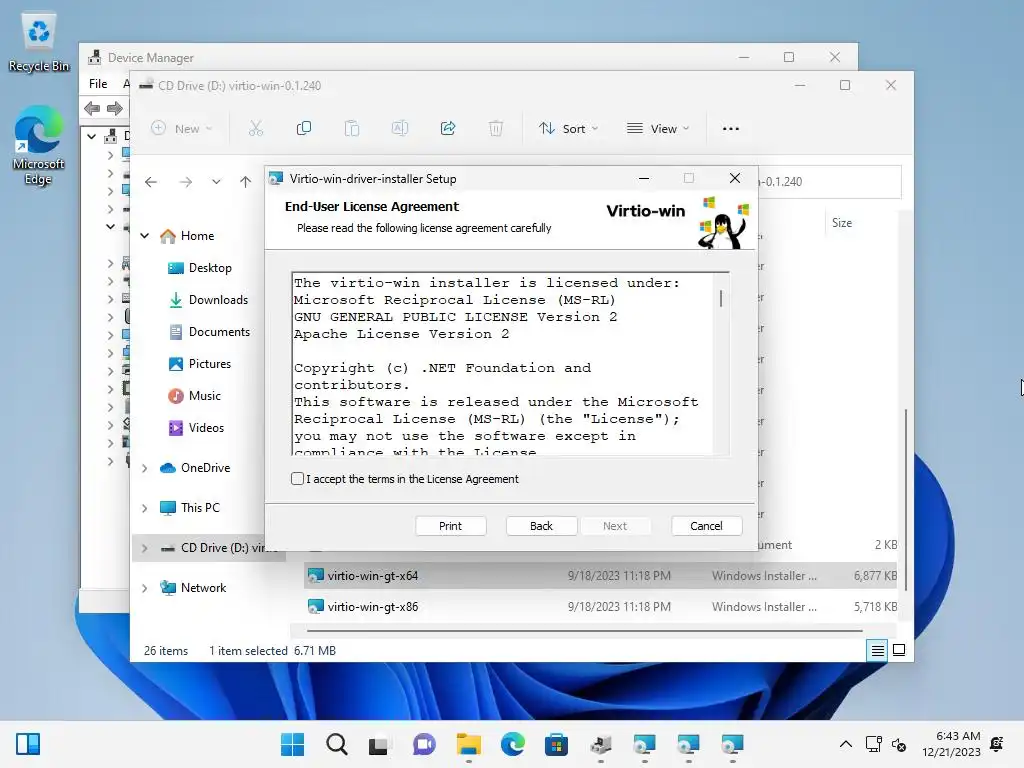Viewport: 1024px width, 768px height.
Task: Switch to large thumbnails view icon
Action: pos(899,650)
